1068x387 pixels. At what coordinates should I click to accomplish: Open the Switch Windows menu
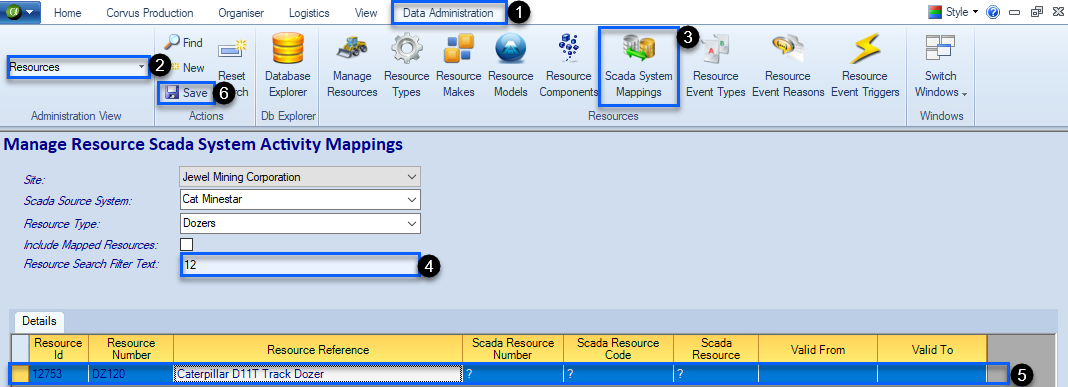(x=940, y=66)
